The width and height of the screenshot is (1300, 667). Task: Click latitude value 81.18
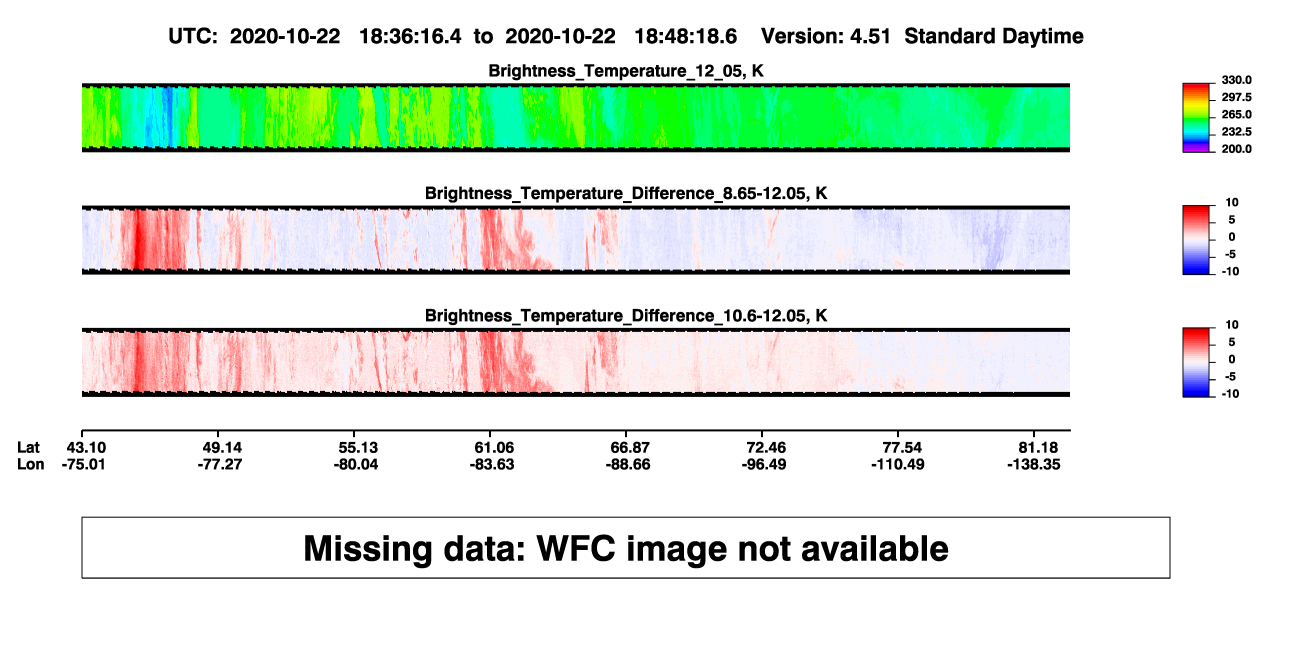pos(1038,447)
